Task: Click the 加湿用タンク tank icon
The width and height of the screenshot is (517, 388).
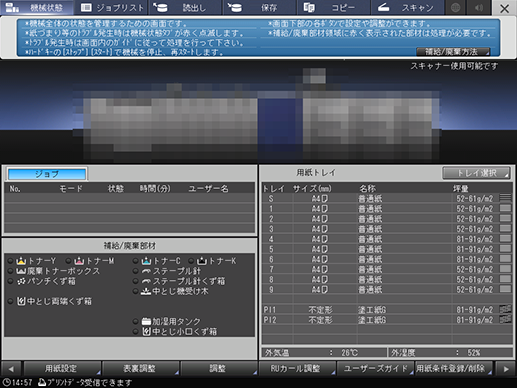Action: (146, 321)
